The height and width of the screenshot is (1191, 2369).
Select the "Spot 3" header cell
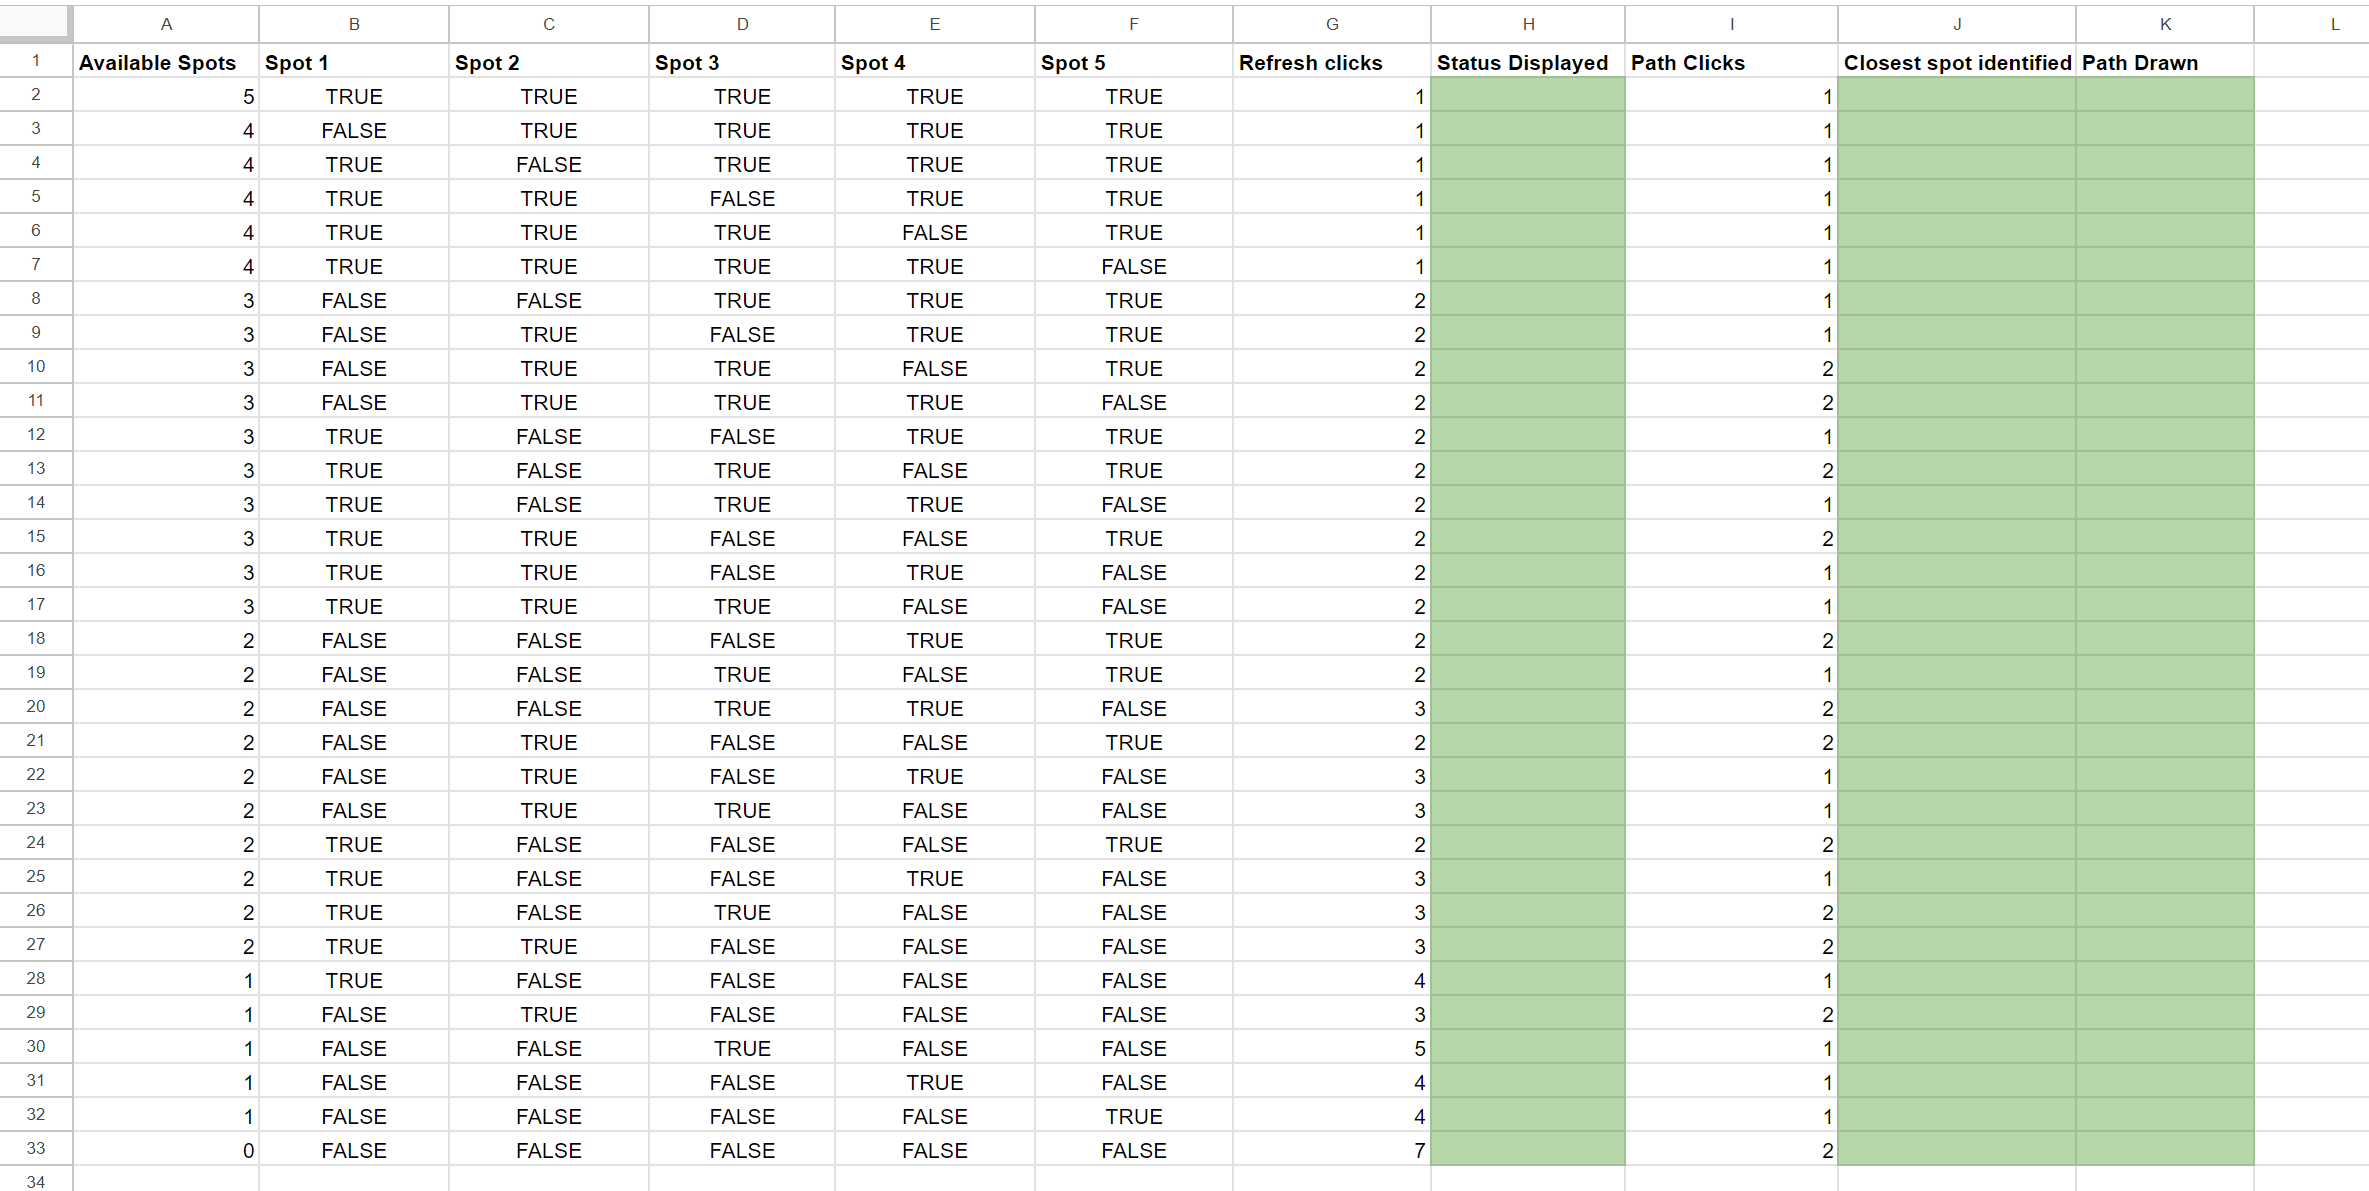click(x=742, y=63)
